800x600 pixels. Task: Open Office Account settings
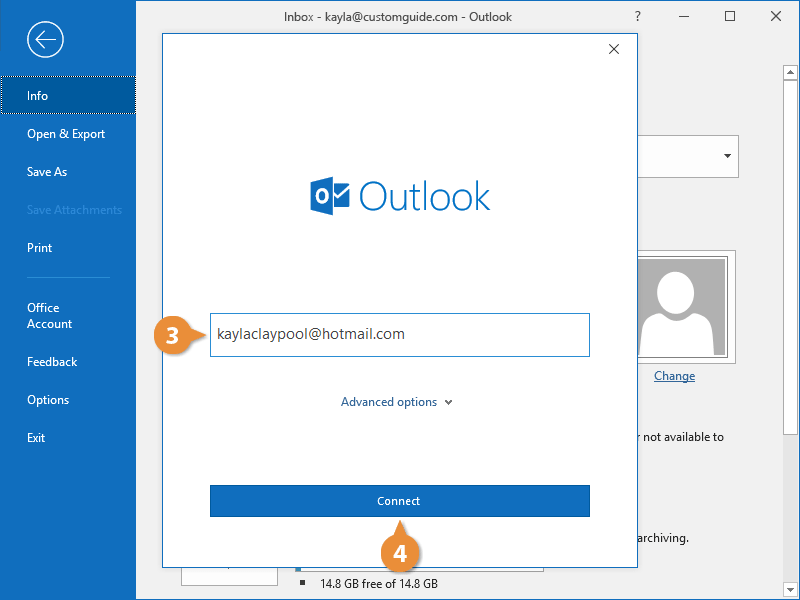pyautogui.click(x=49, y=316)
